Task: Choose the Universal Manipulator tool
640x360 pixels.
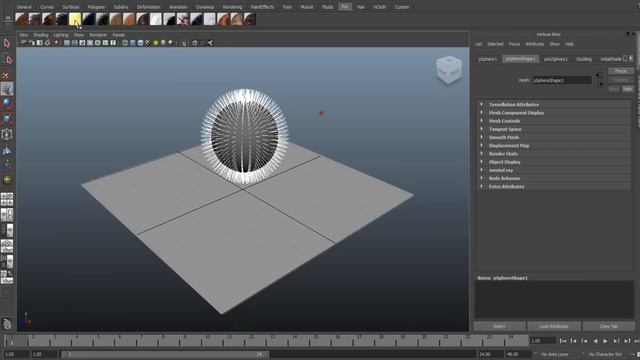Action: point(7,134)
